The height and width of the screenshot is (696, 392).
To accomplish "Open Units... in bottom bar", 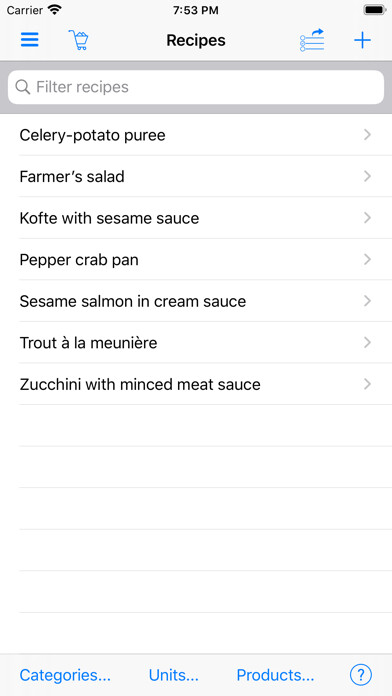I will 174,675.
